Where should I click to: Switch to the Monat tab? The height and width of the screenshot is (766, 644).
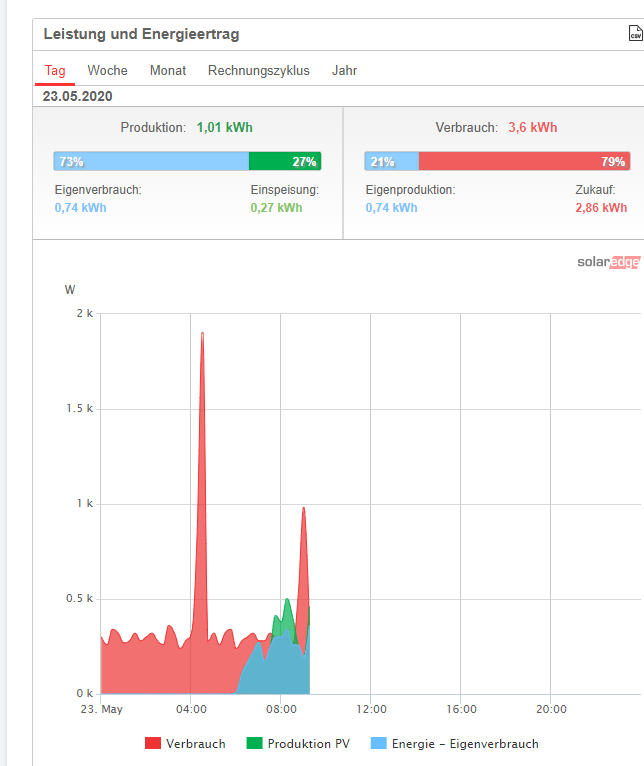pos(168,71)
